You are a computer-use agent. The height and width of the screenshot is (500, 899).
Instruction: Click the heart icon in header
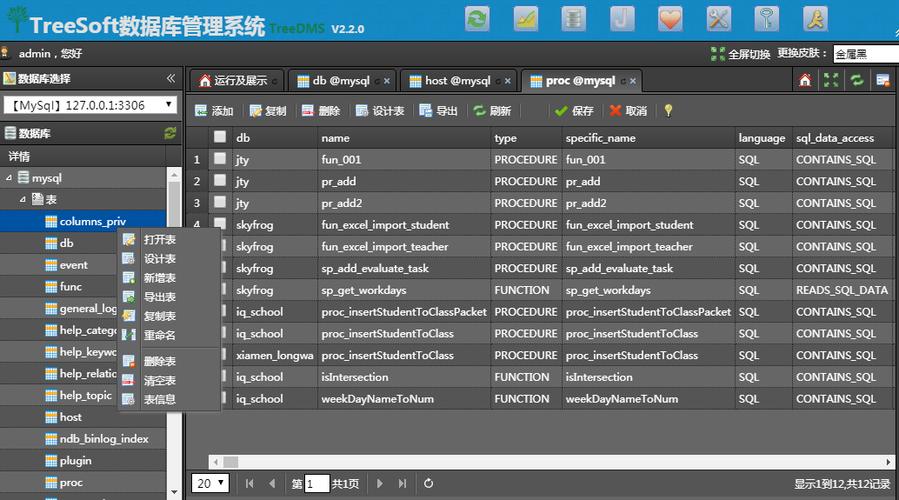click(x=670, y=19)
